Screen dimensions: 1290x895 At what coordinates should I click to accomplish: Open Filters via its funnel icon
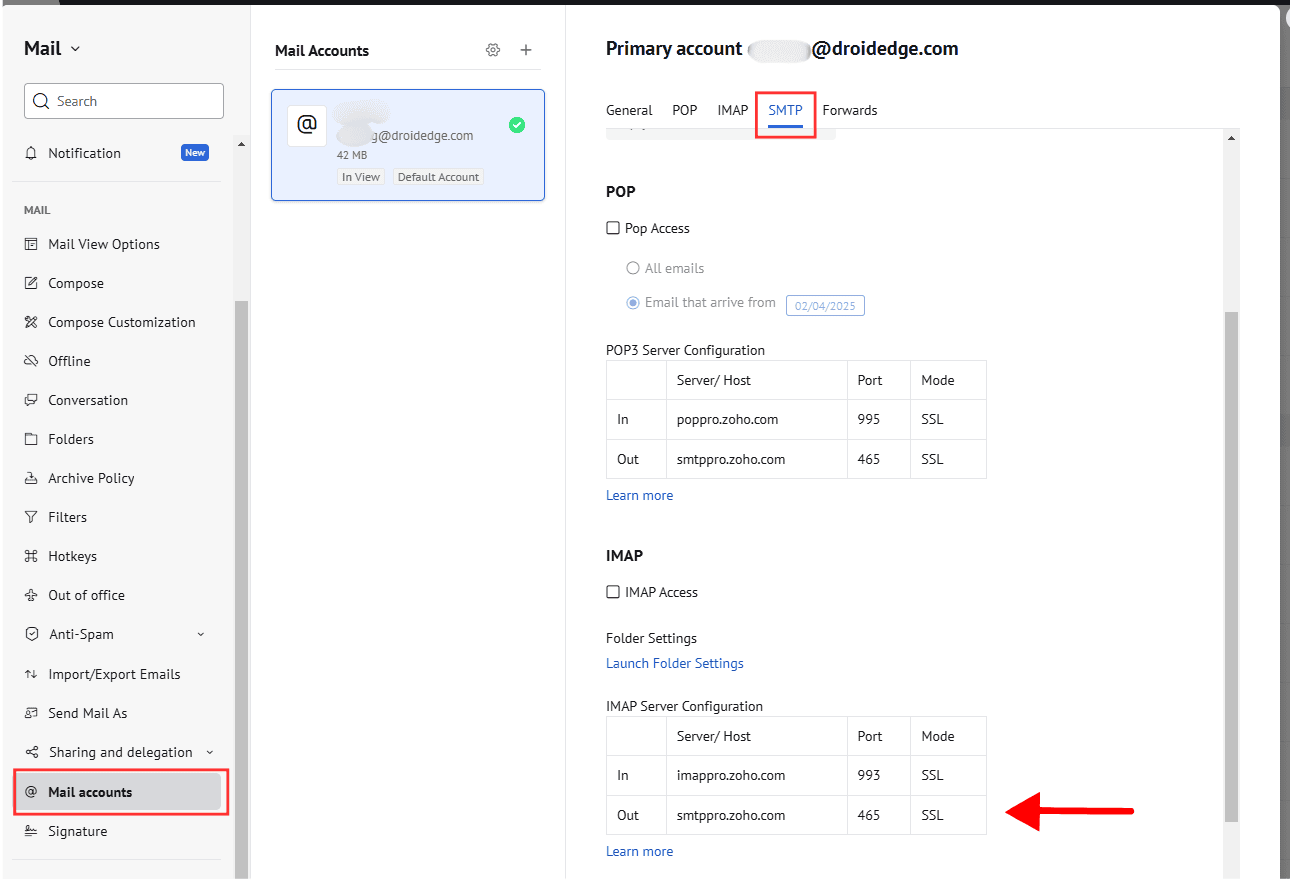tap(32, 517)
